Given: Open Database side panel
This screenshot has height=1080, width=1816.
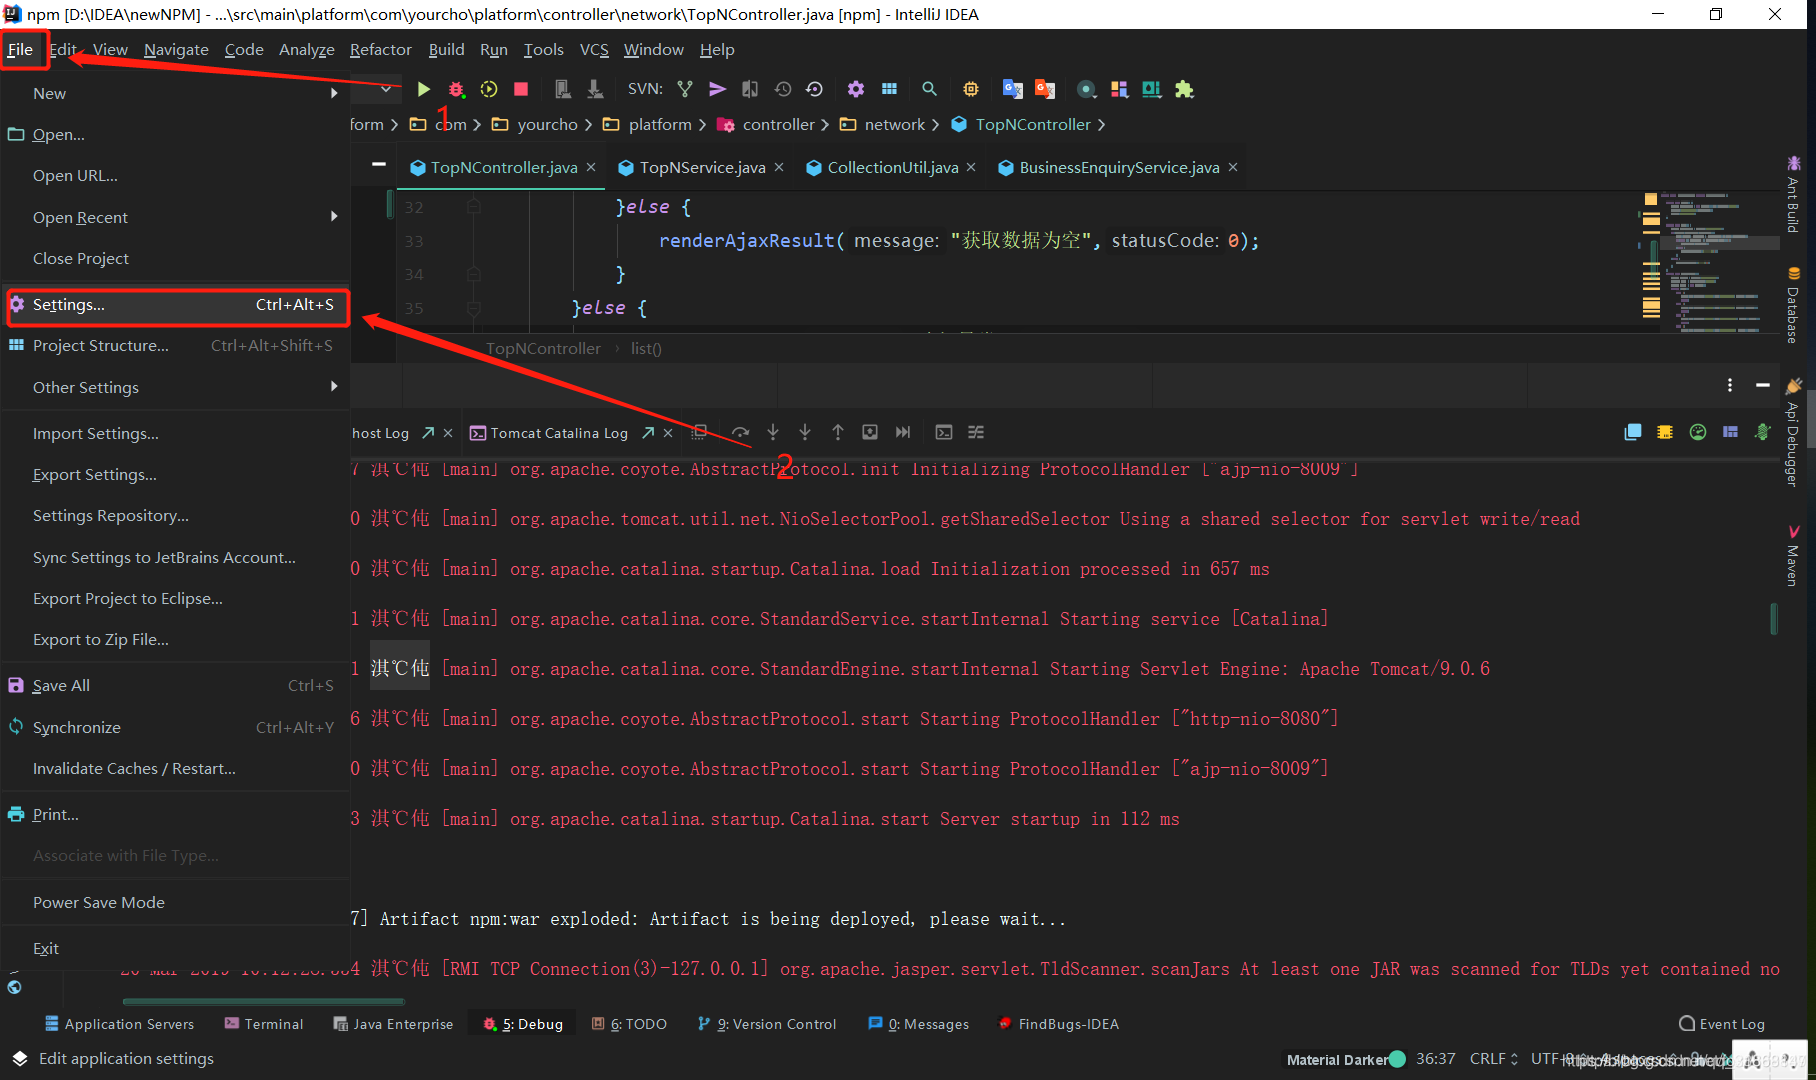Looking at the screenshot, I should [1793, 306].
